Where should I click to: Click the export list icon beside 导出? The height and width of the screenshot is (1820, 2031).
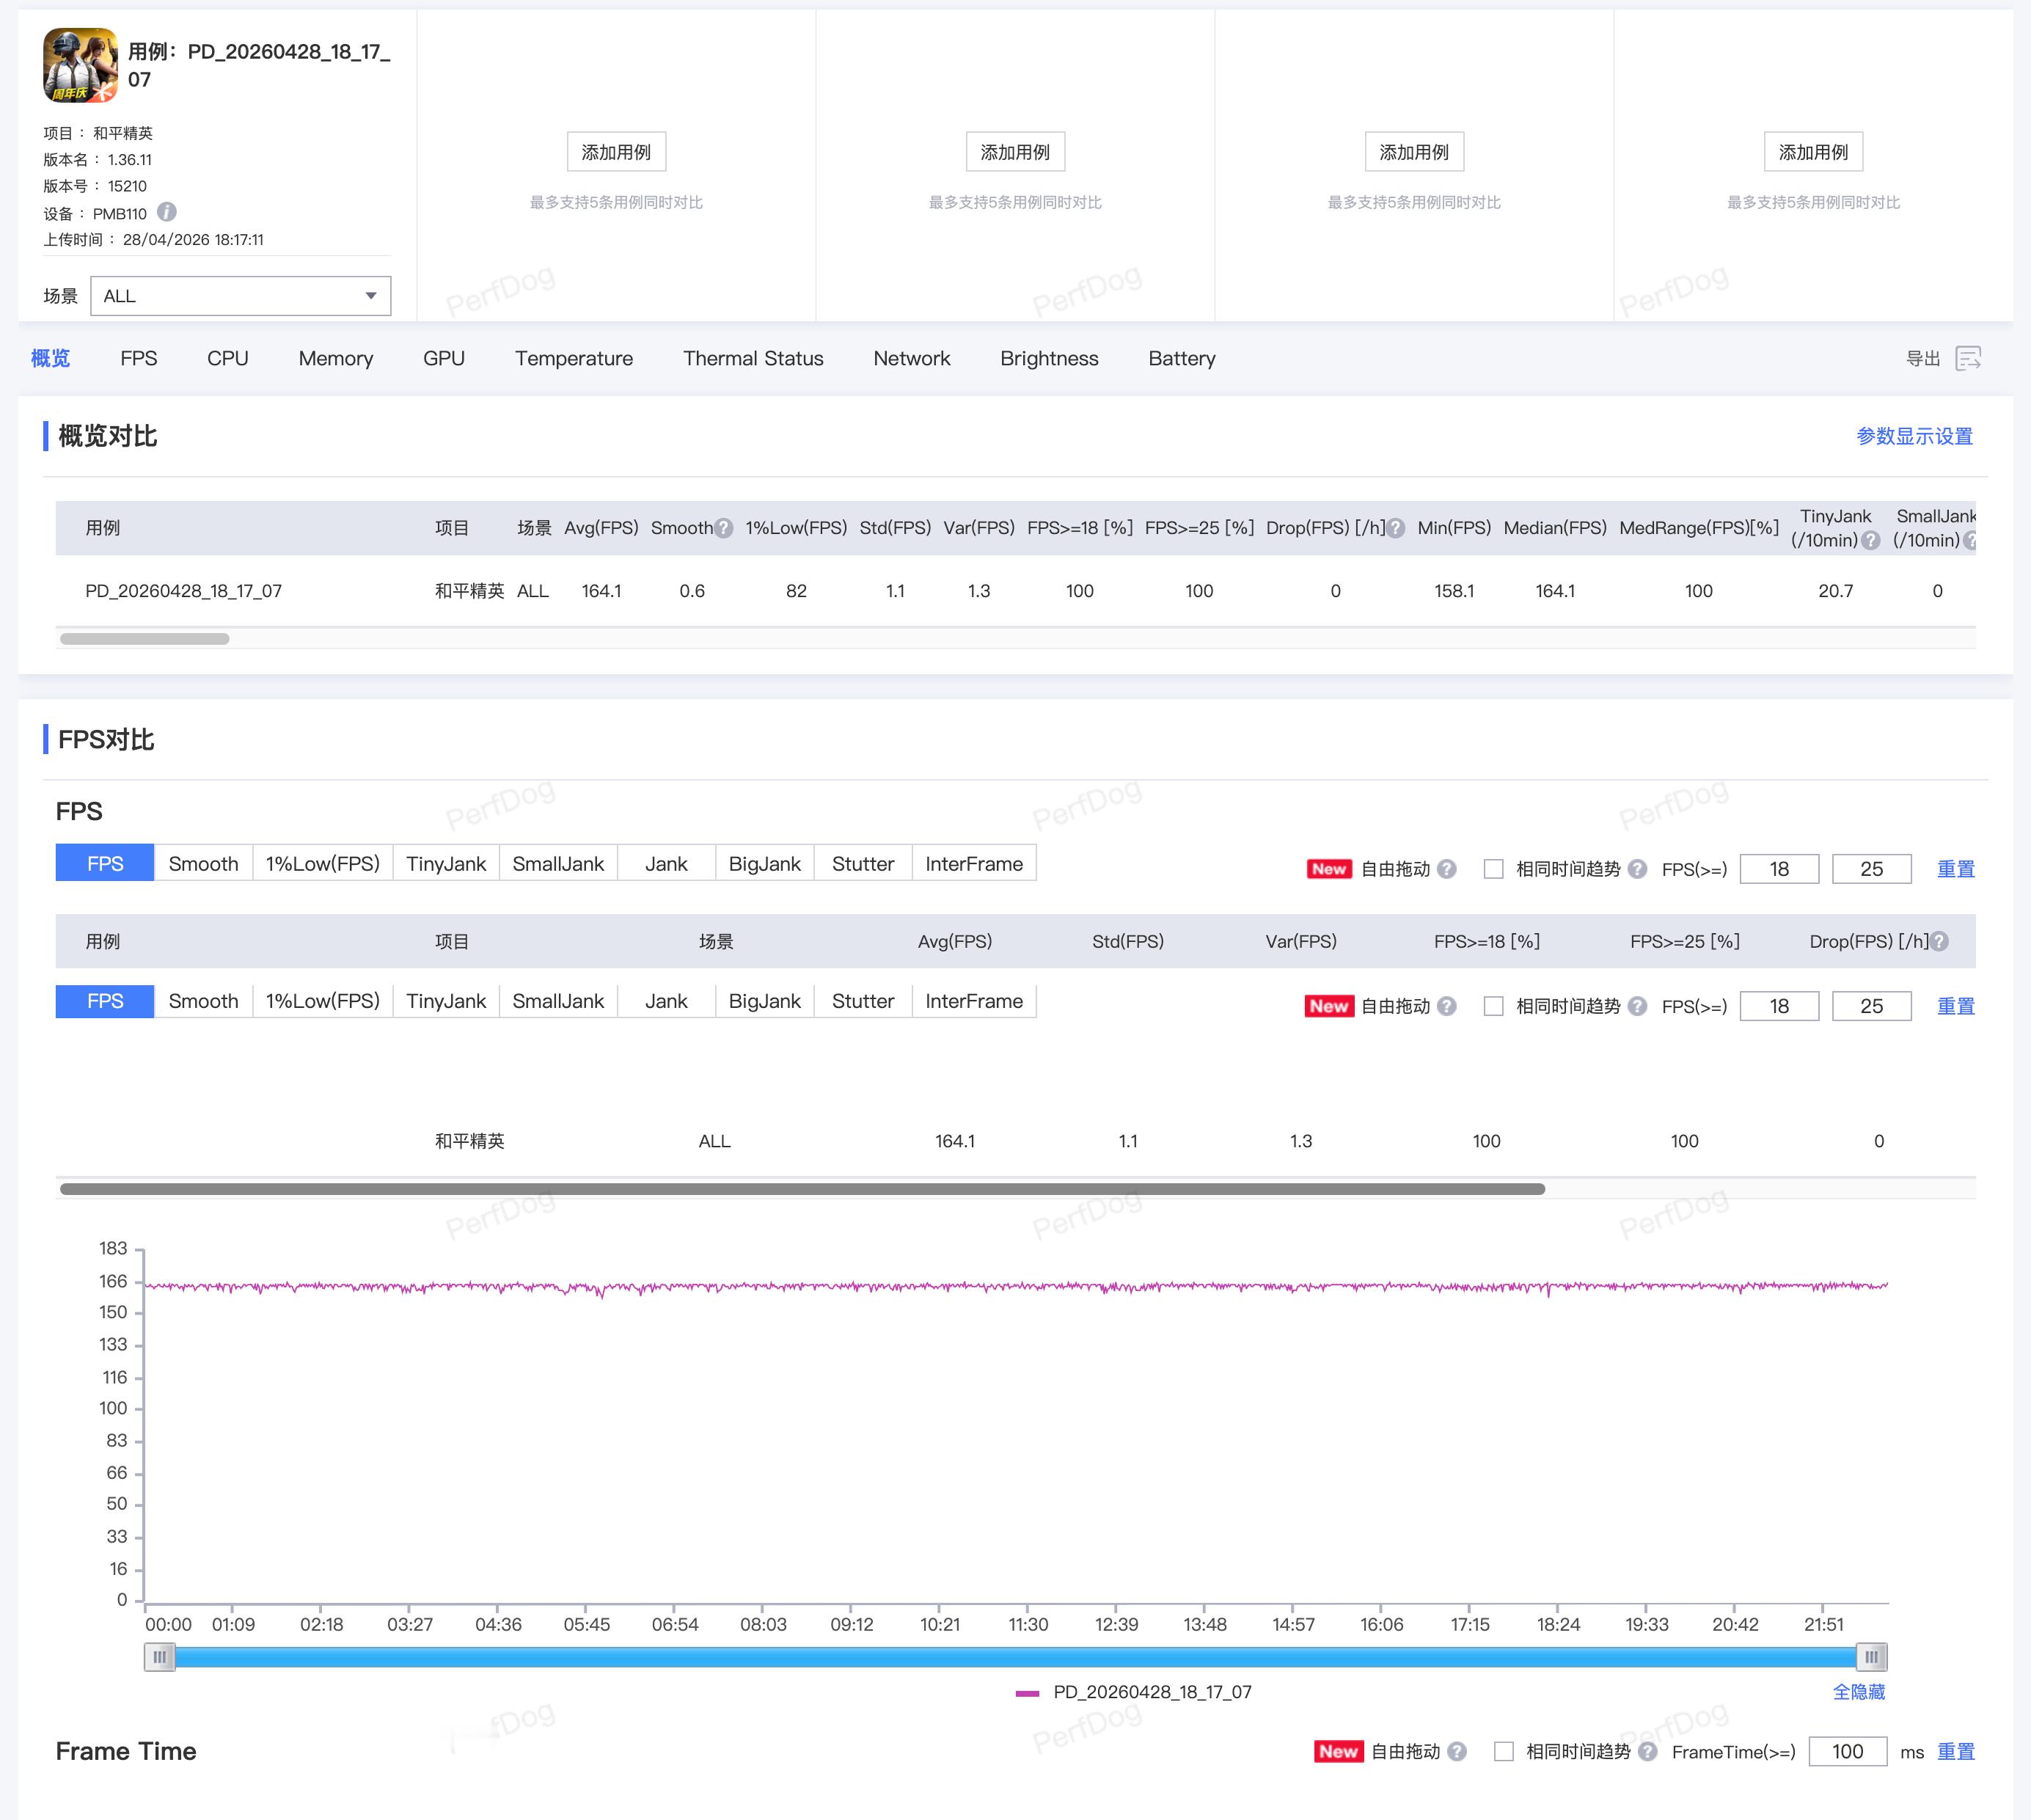tap(1968, 358)
